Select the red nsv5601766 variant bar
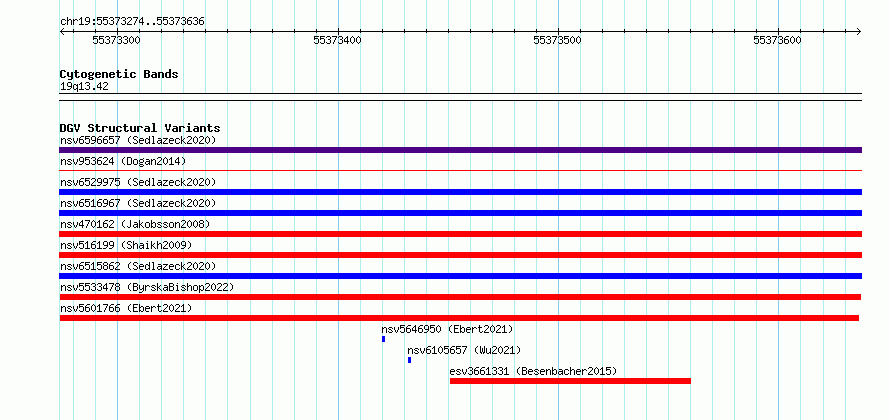 point(459,318)
